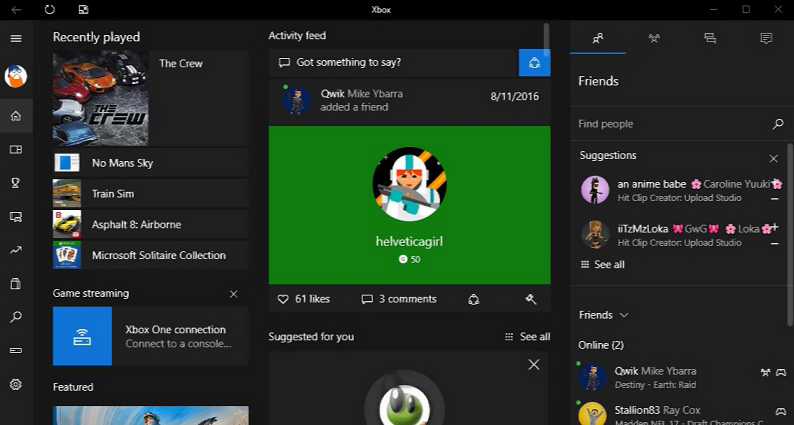Viewport: 794px width, 425px height.
Task: Expand the Friends filter dropdown
Action: point(604,315)
